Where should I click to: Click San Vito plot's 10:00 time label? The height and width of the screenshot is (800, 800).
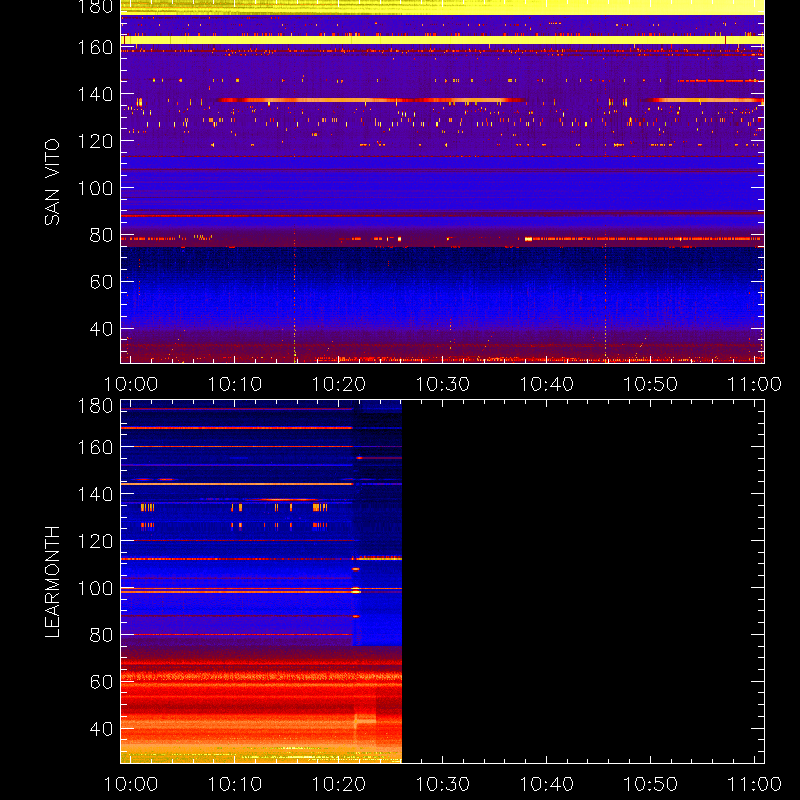pyautogui.click(x=131, y=384)
